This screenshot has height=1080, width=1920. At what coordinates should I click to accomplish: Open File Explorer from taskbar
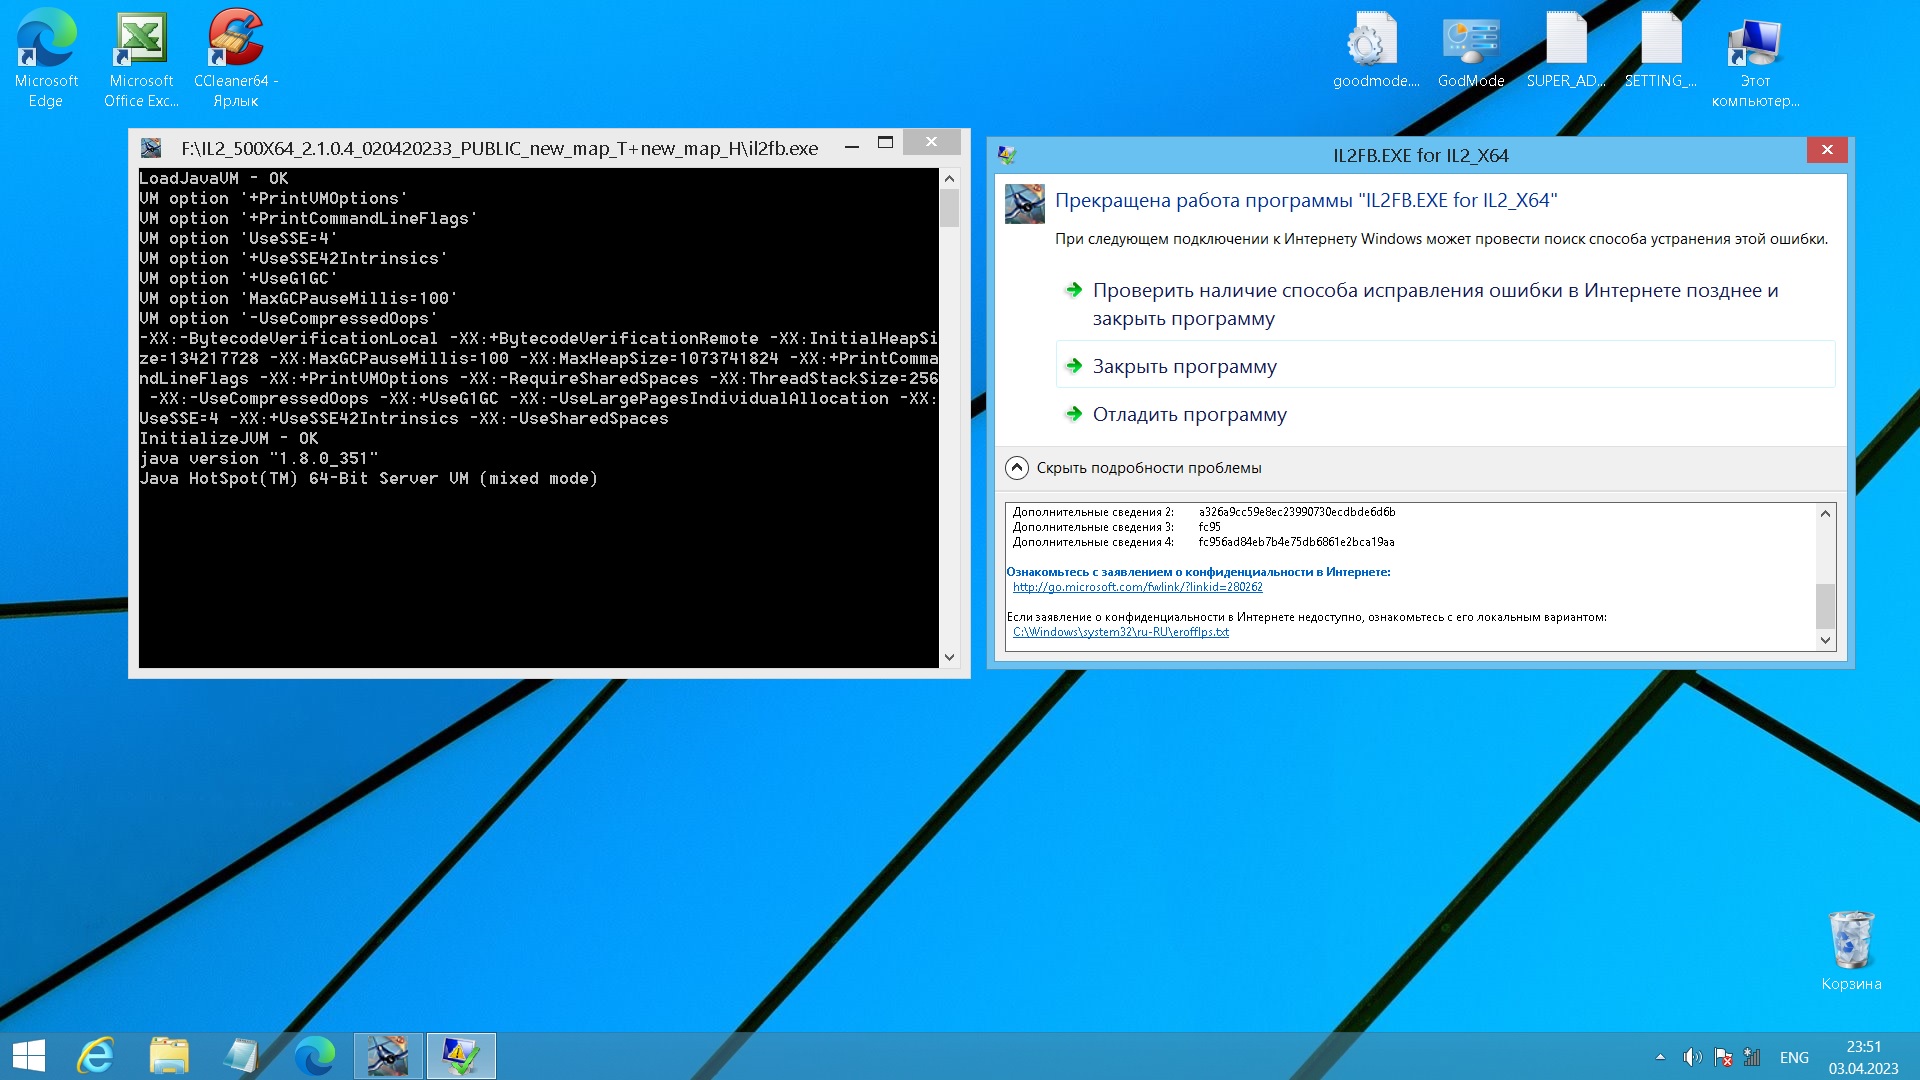(x=169, y=1056)
